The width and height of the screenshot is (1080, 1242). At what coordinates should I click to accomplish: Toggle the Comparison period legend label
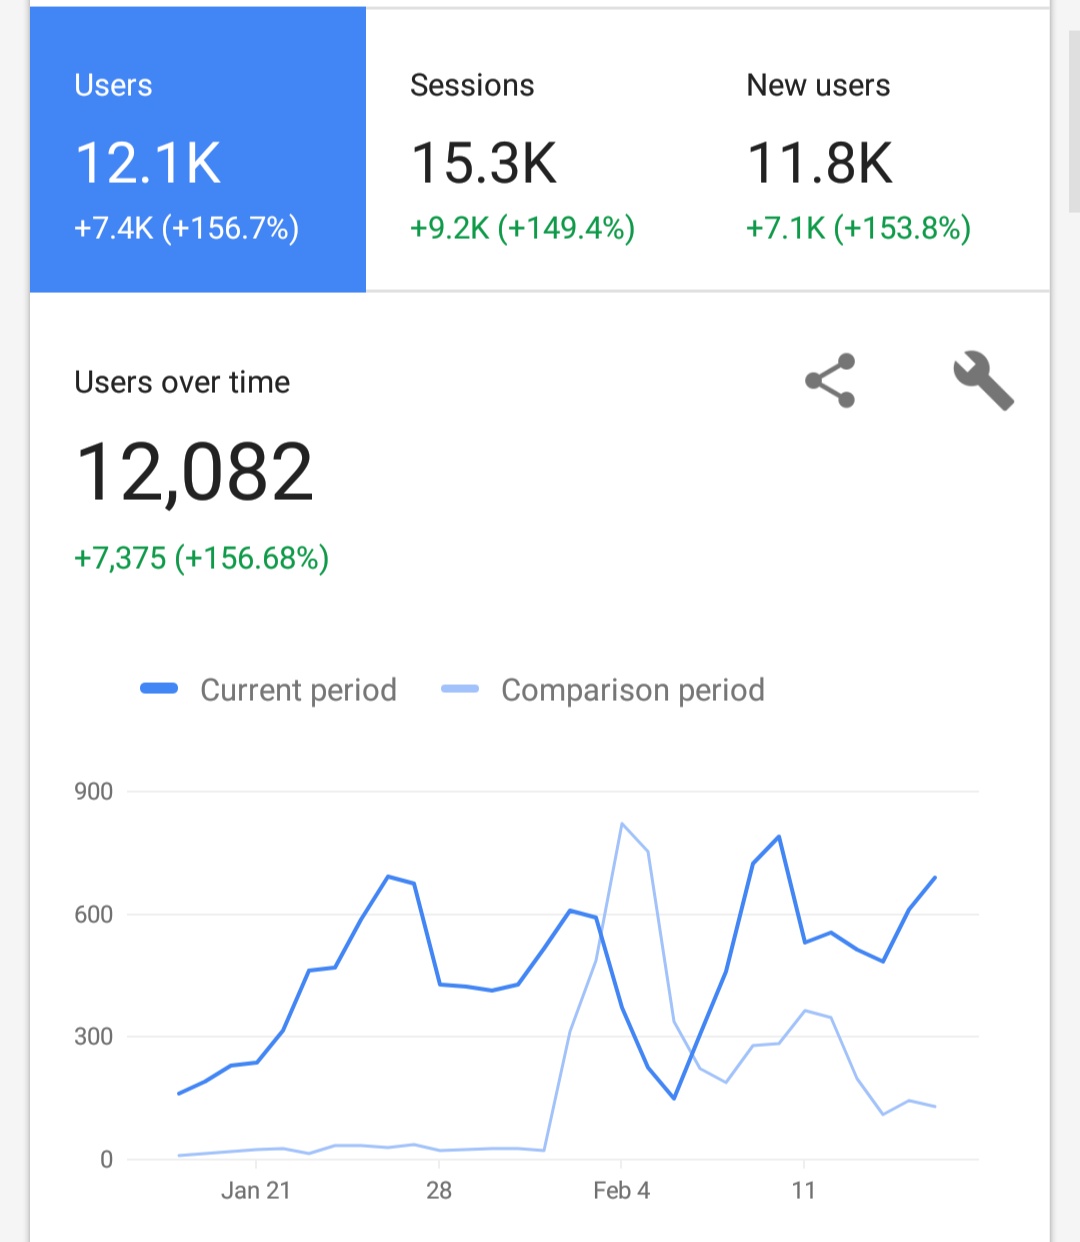(632, 690)
